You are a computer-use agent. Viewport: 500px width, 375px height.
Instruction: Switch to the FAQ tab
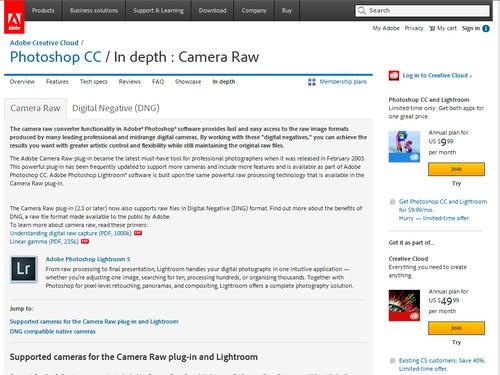(158, 82)
